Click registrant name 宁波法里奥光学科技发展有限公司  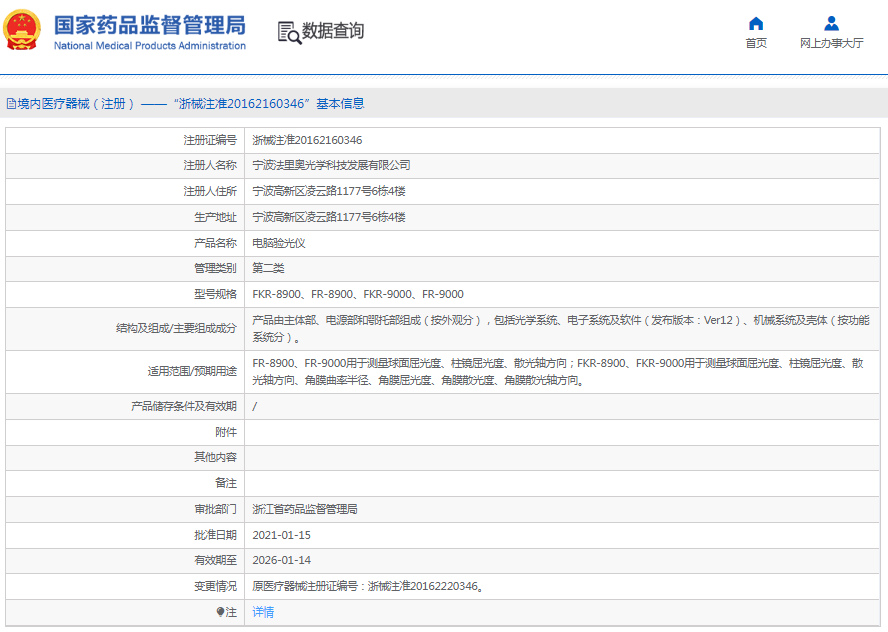pyautogui.click(x=331, y=165)
